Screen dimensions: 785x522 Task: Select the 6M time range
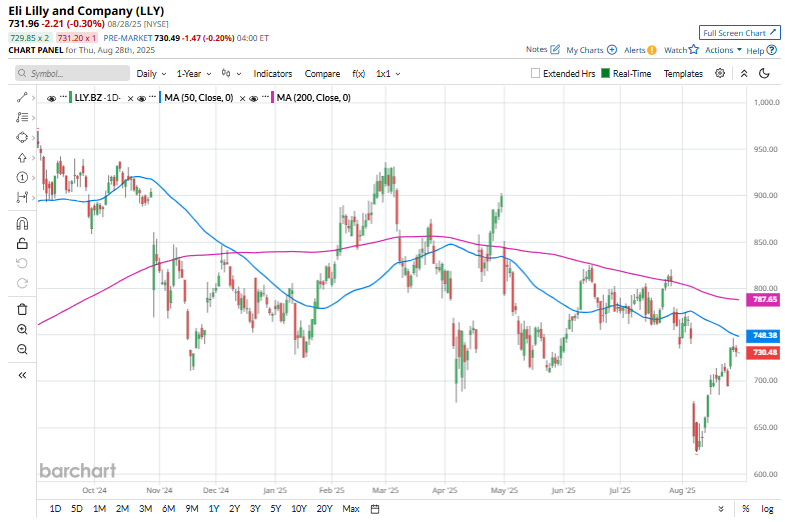coord(169,509)
